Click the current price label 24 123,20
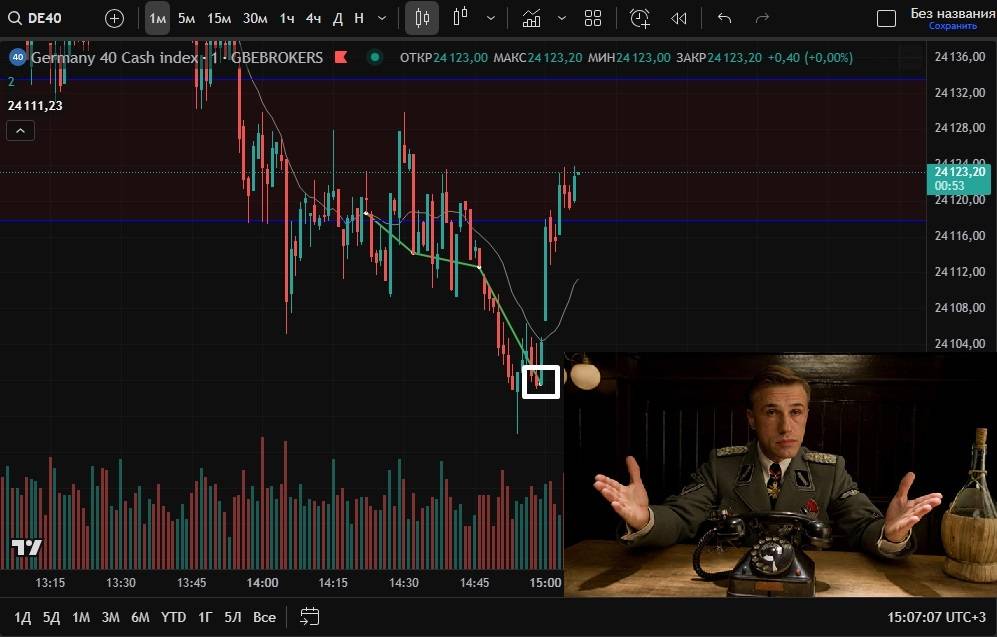997x637 pixels. click(x=959, y=178)
